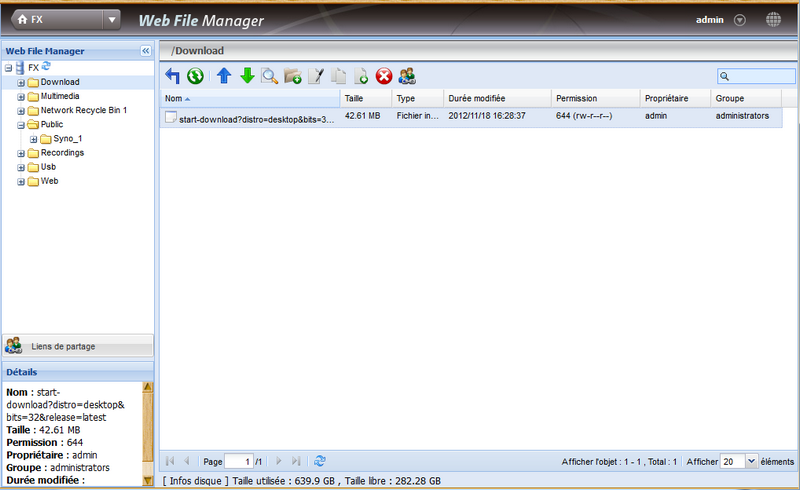Sort by Groupe column header
The image size is (800, 490).
746,99
